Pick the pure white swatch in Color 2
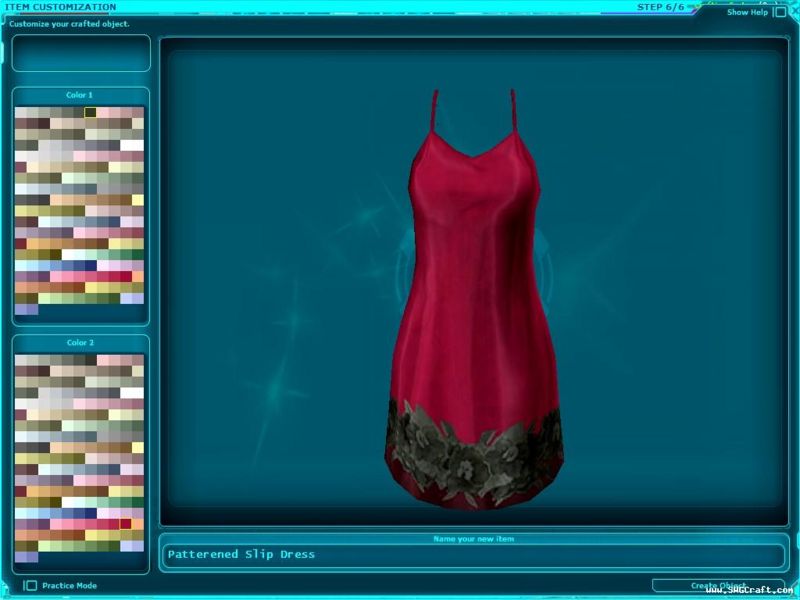This screenshot has width=800, height=600. click(132, 393)
